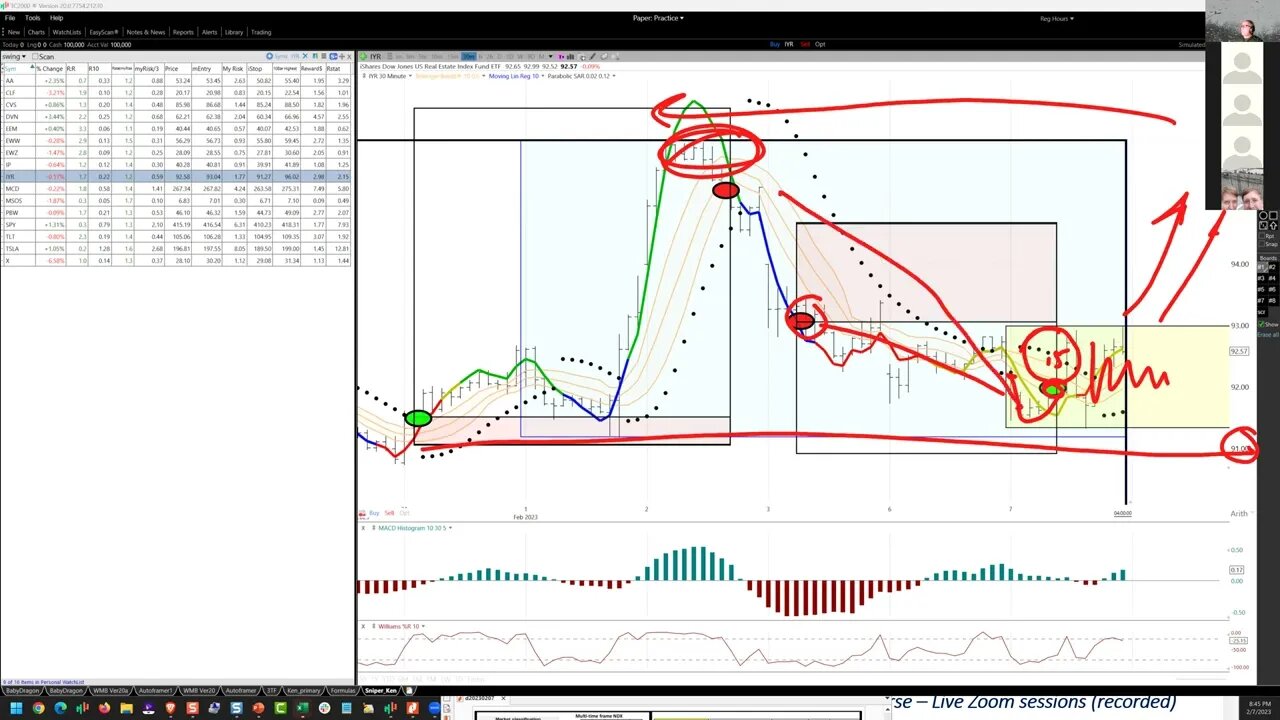Select the up arrow drawing tool
This screenshot has width=1280, height=720.
pyautogui.click(x=1273, y=226)
